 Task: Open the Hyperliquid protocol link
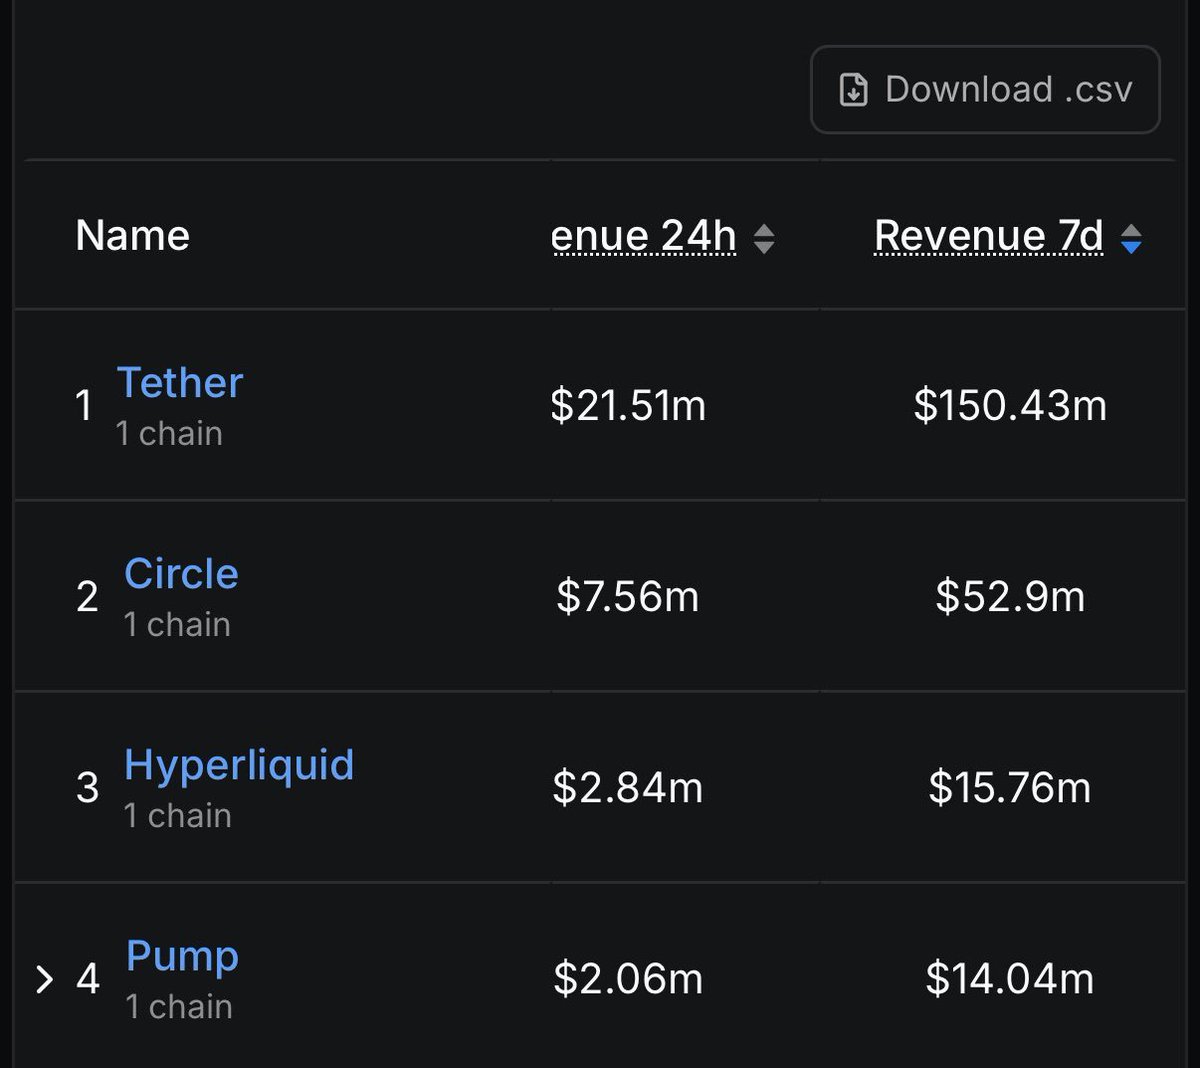(239, 765)
